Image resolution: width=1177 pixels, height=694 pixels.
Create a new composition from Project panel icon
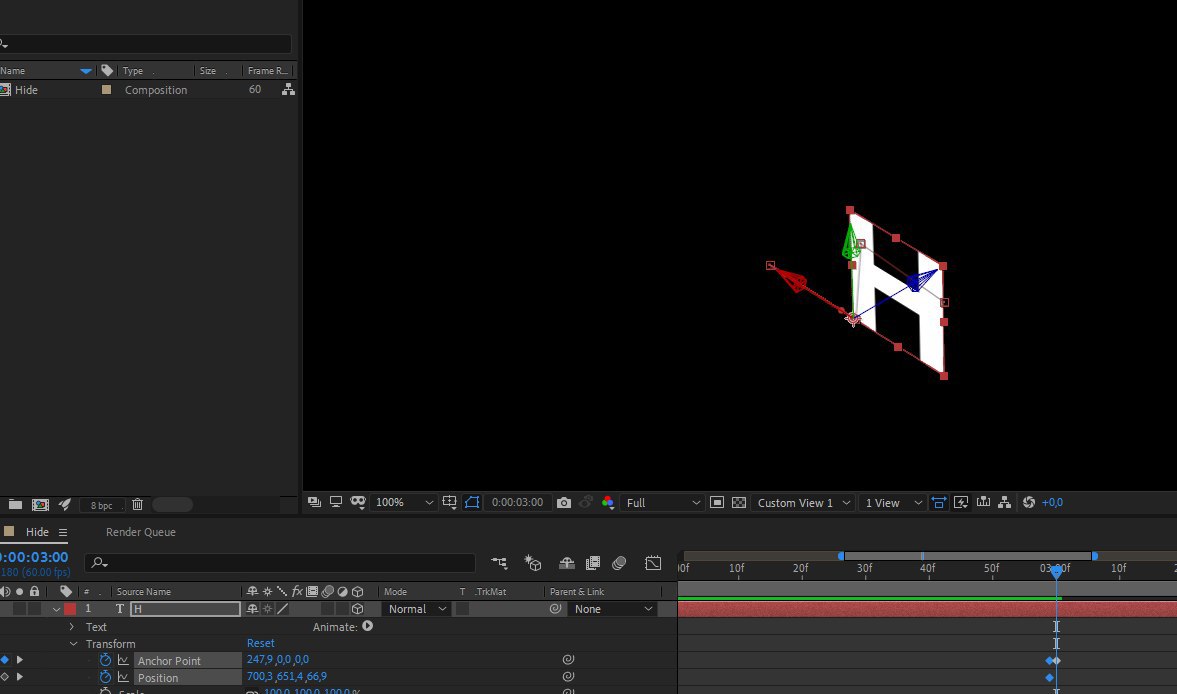tap(41, 505)
